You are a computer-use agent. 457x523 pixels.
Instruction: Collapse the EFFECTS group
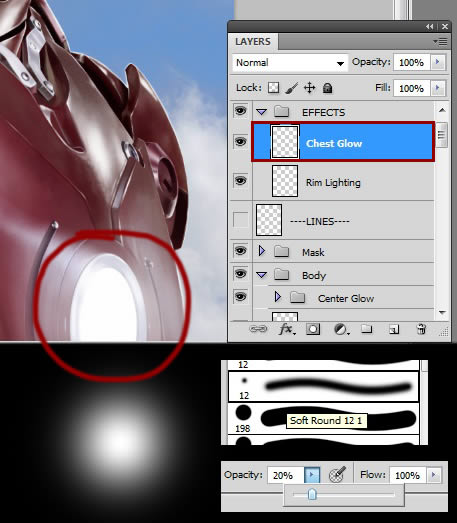[262, 112]
